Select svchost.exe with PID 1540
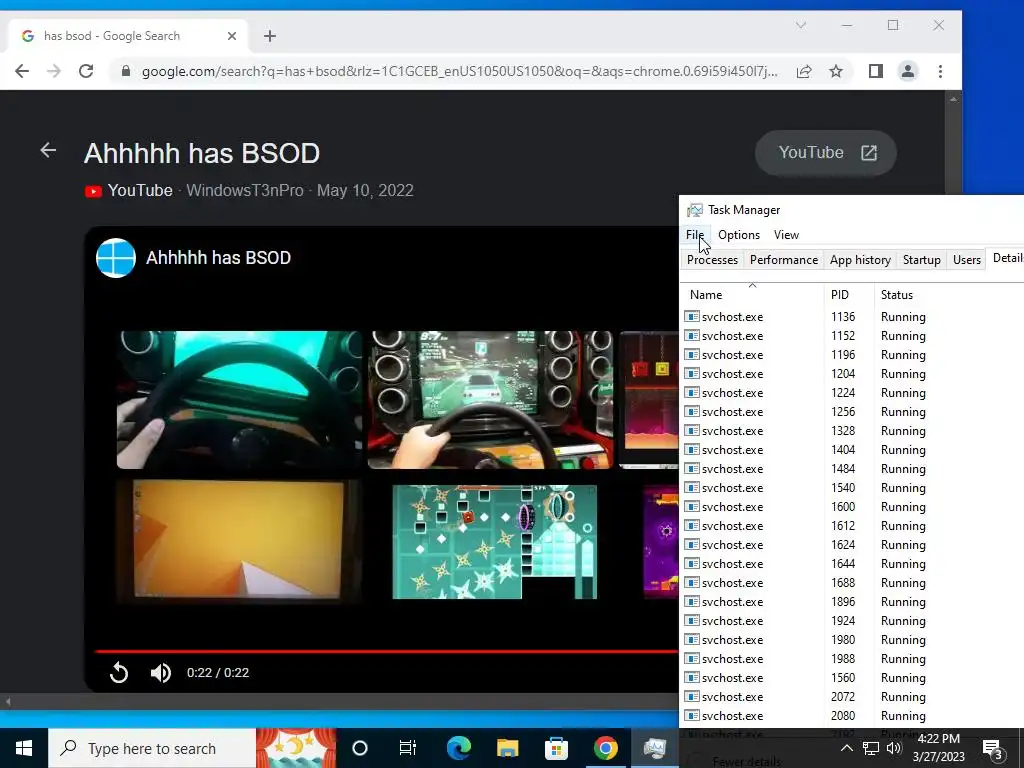Viewport: 1024px width, 768px height. point(852,488)
